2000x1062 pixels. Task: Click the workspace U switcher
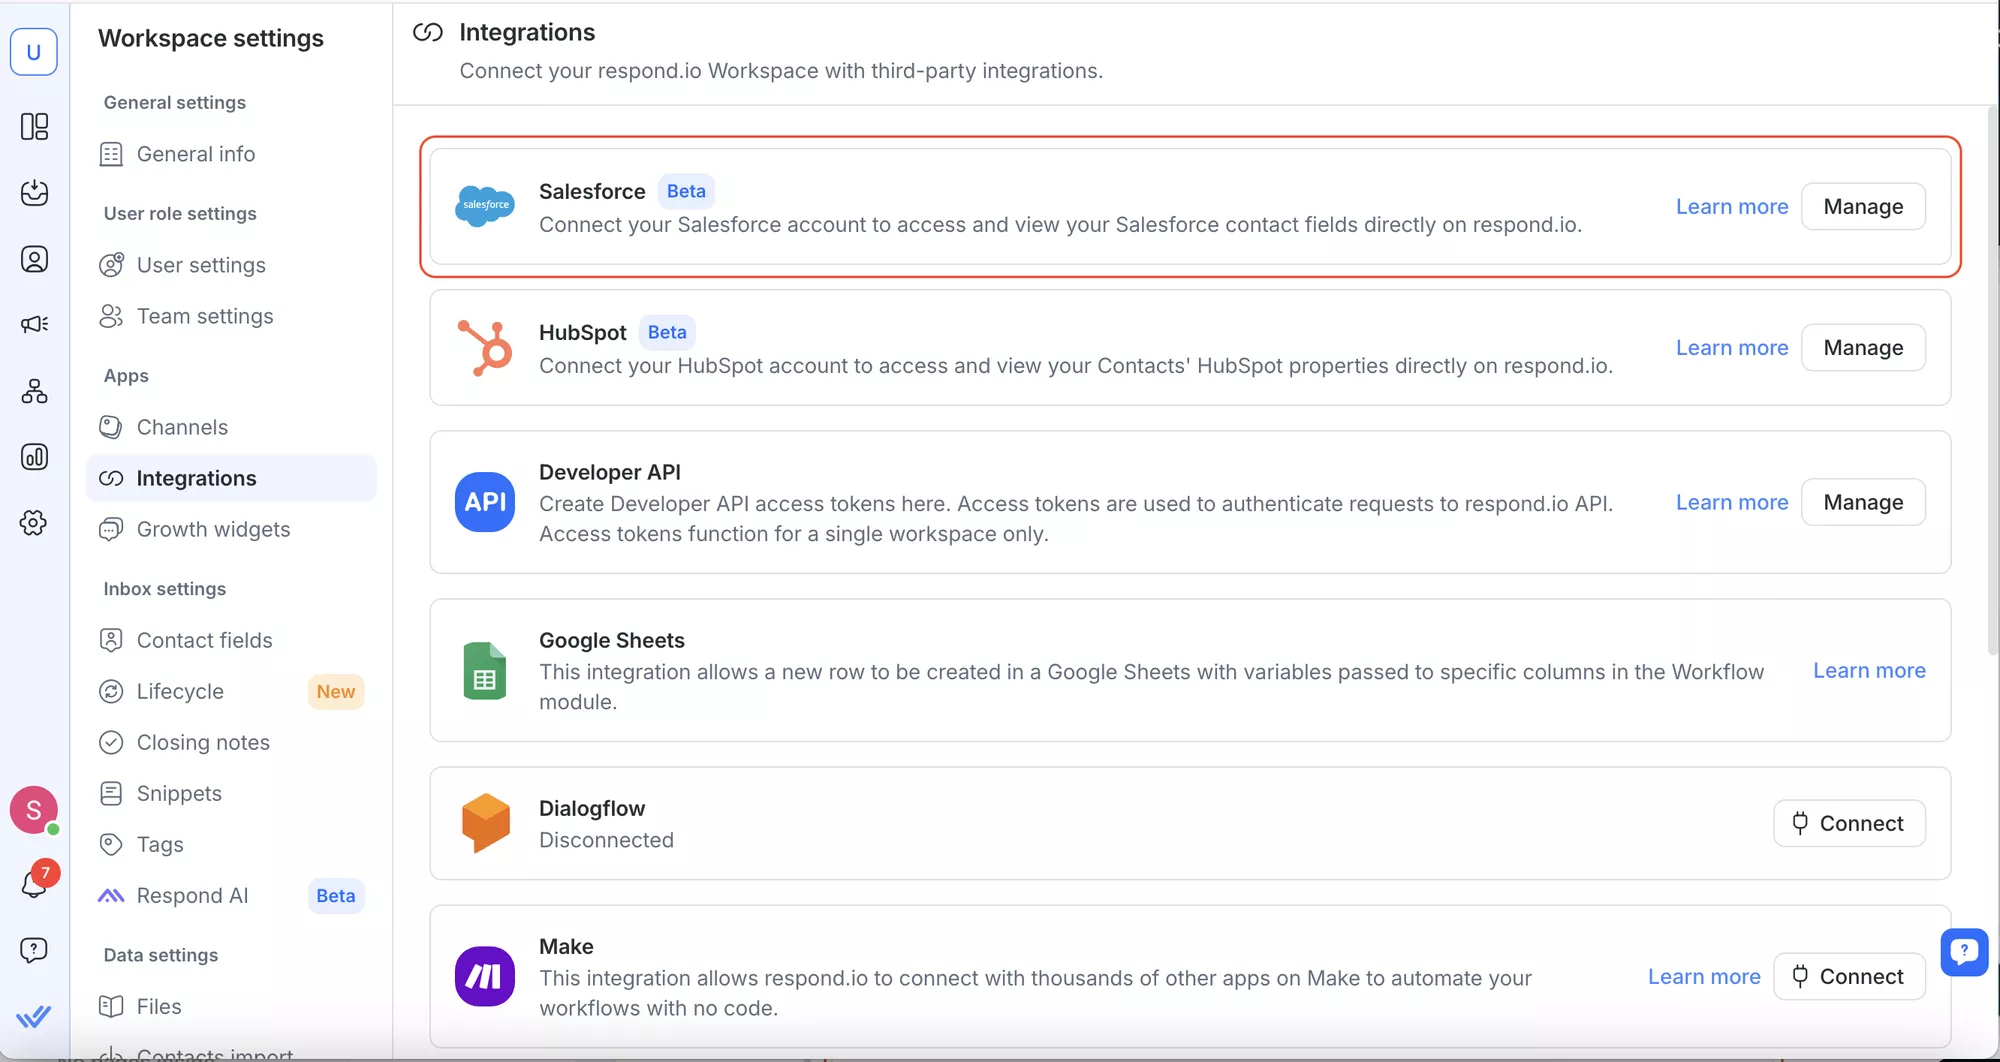tap(34, 52)
